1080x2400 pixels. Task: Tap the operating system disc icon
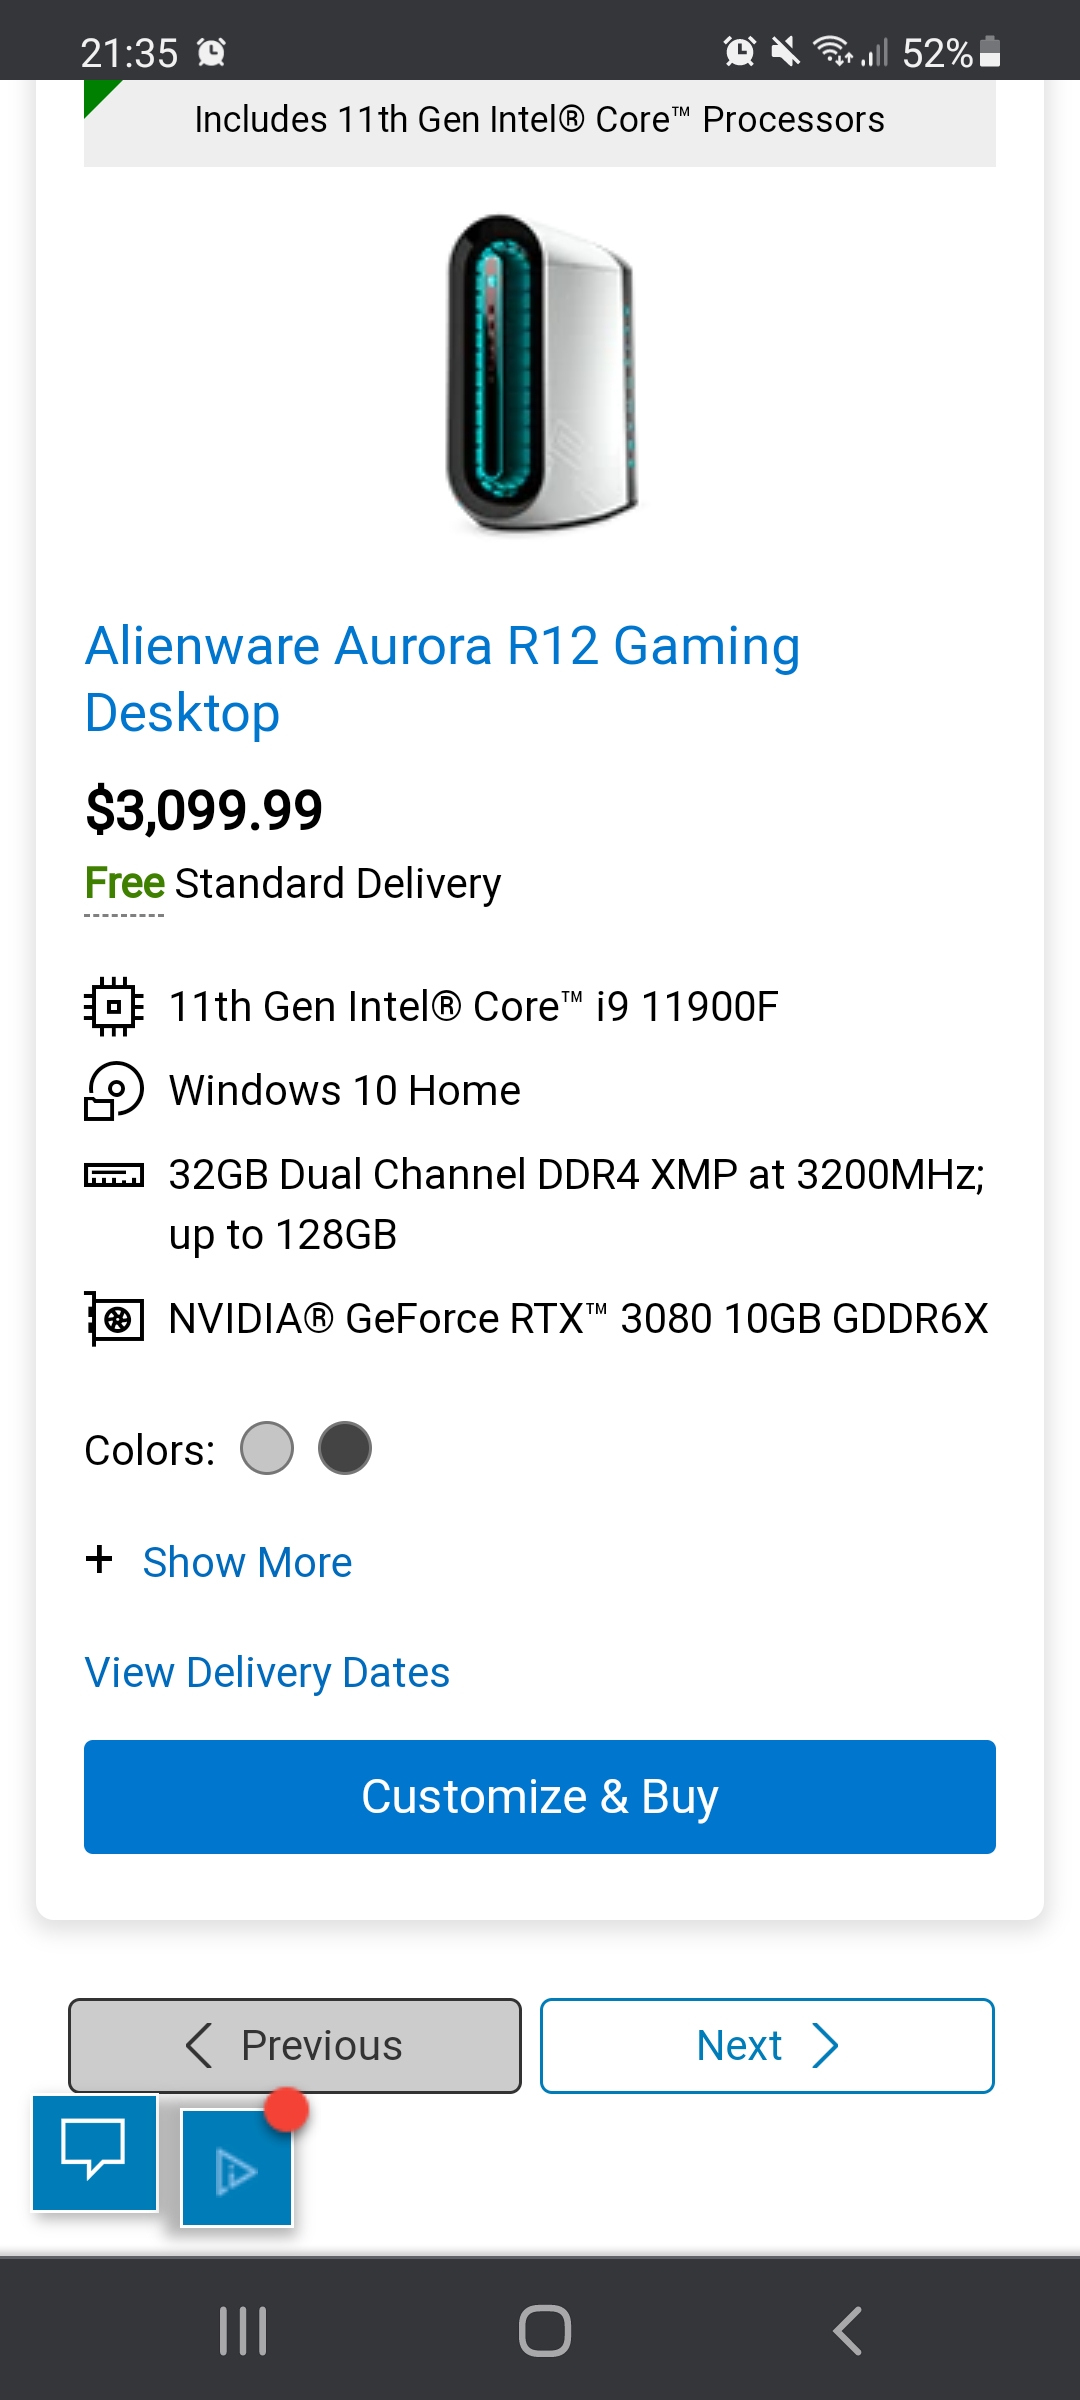114,1090
